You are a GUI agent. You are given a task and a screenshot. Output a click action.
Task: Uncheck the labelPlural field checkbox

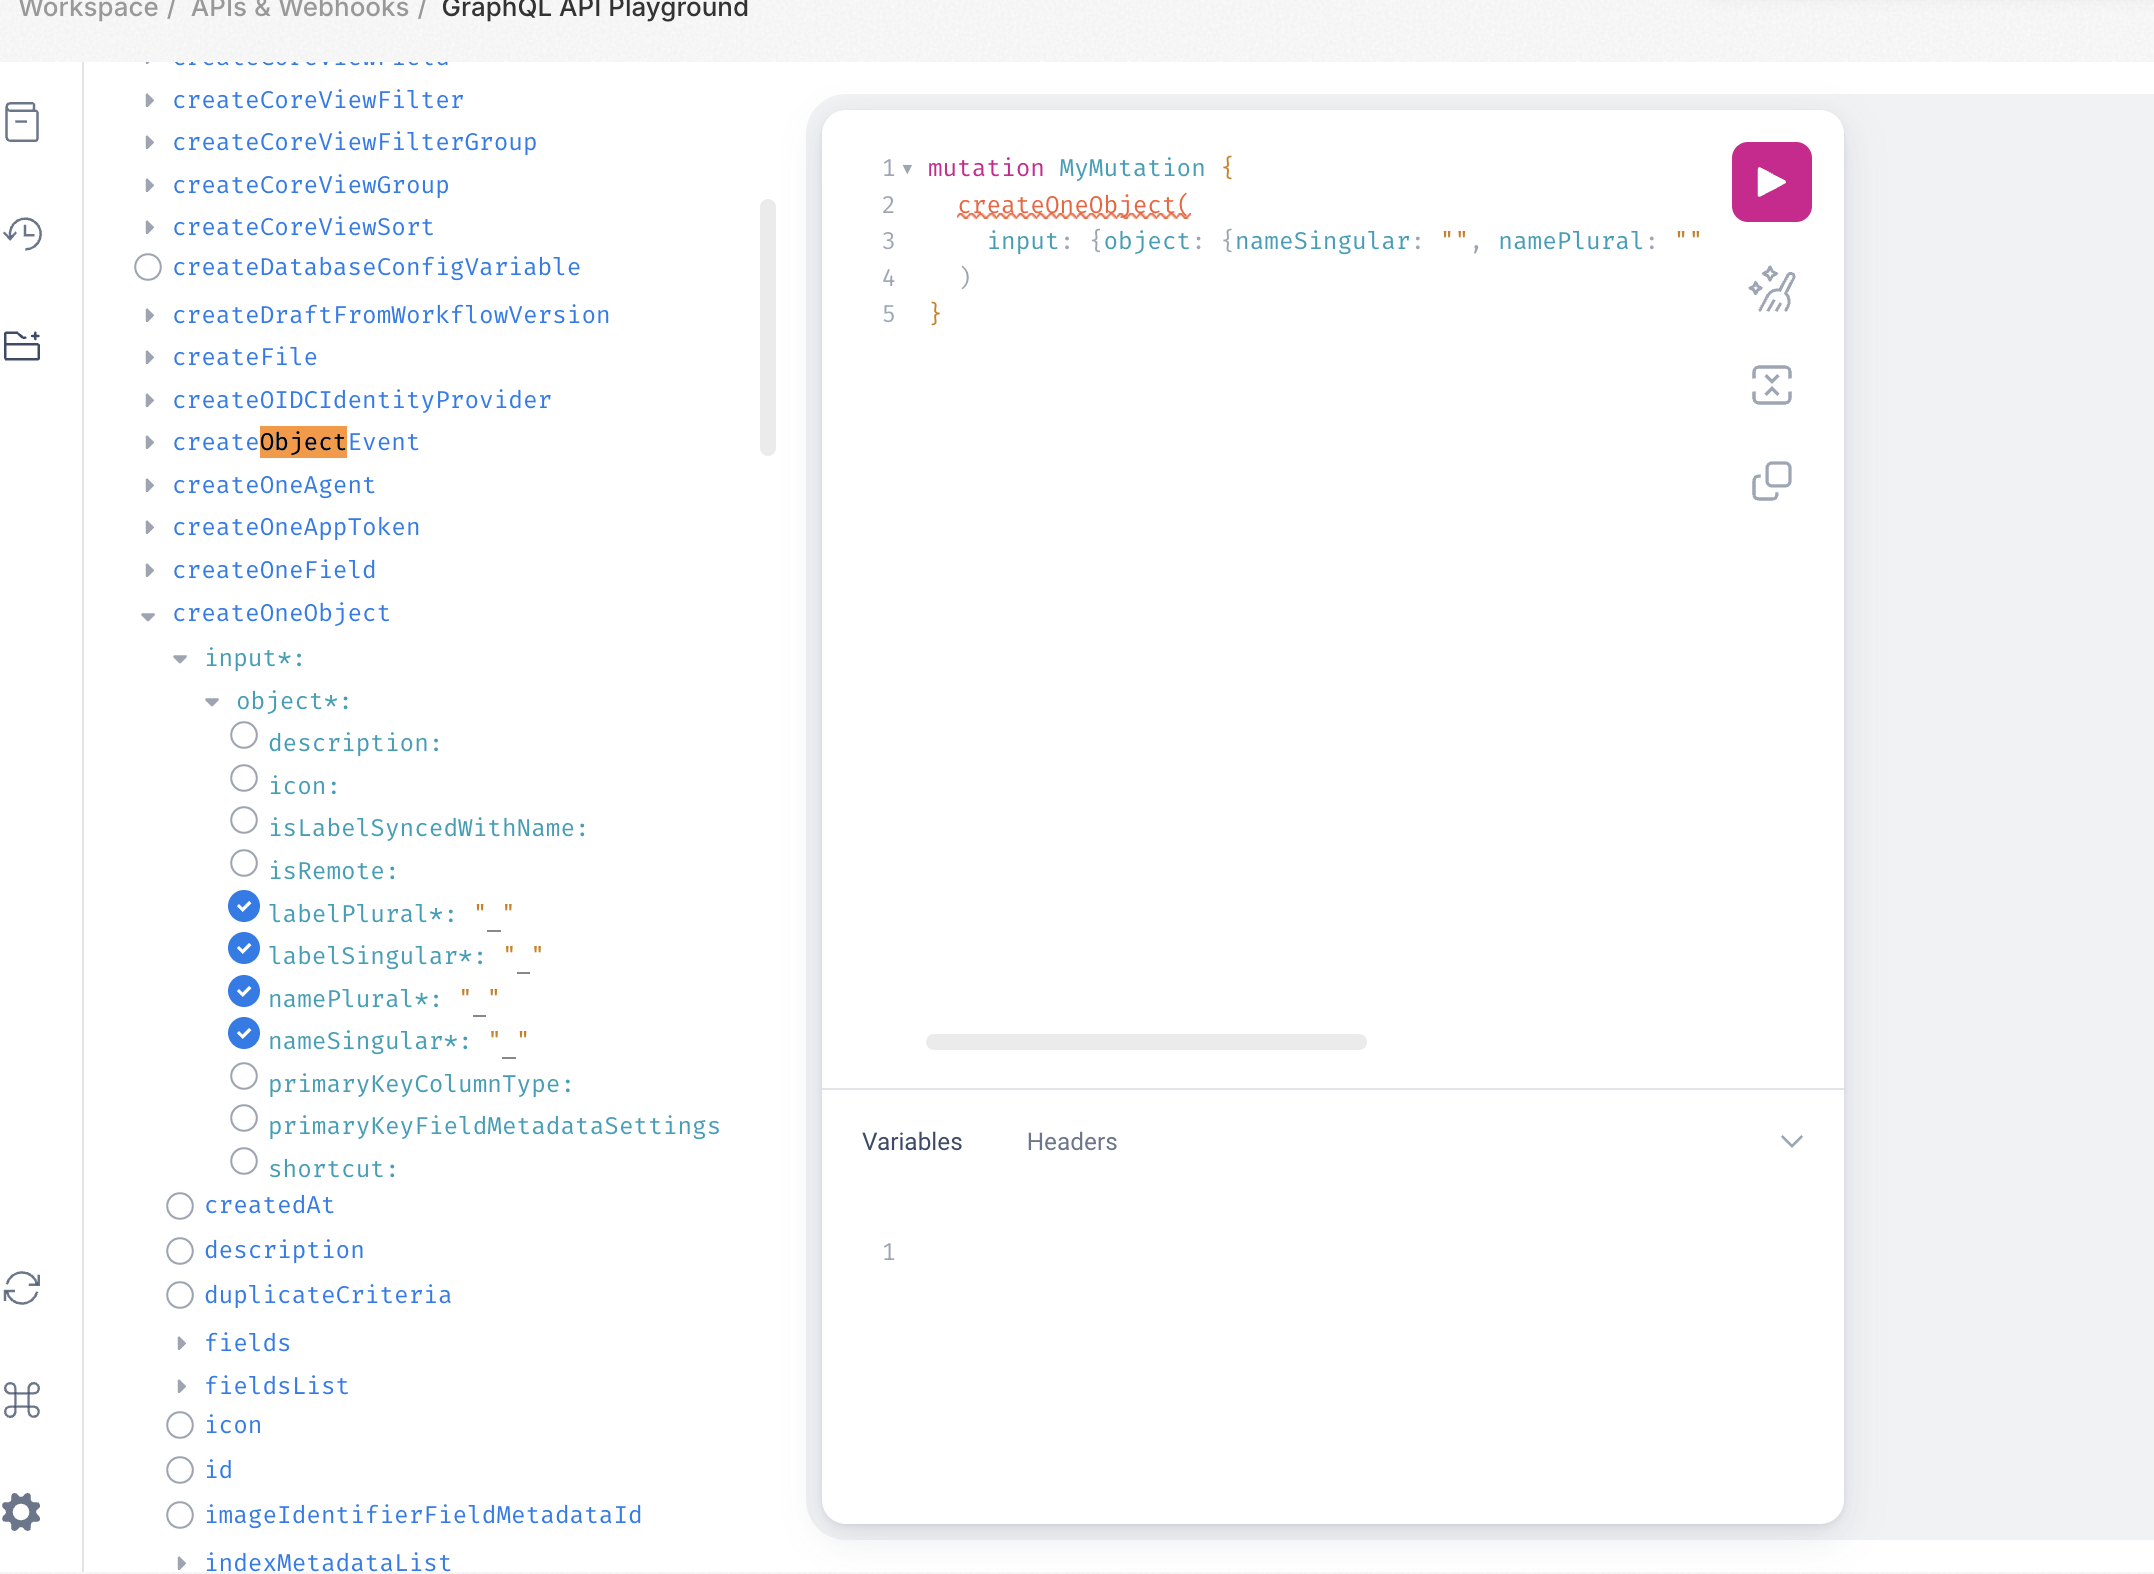coord(243,906)
